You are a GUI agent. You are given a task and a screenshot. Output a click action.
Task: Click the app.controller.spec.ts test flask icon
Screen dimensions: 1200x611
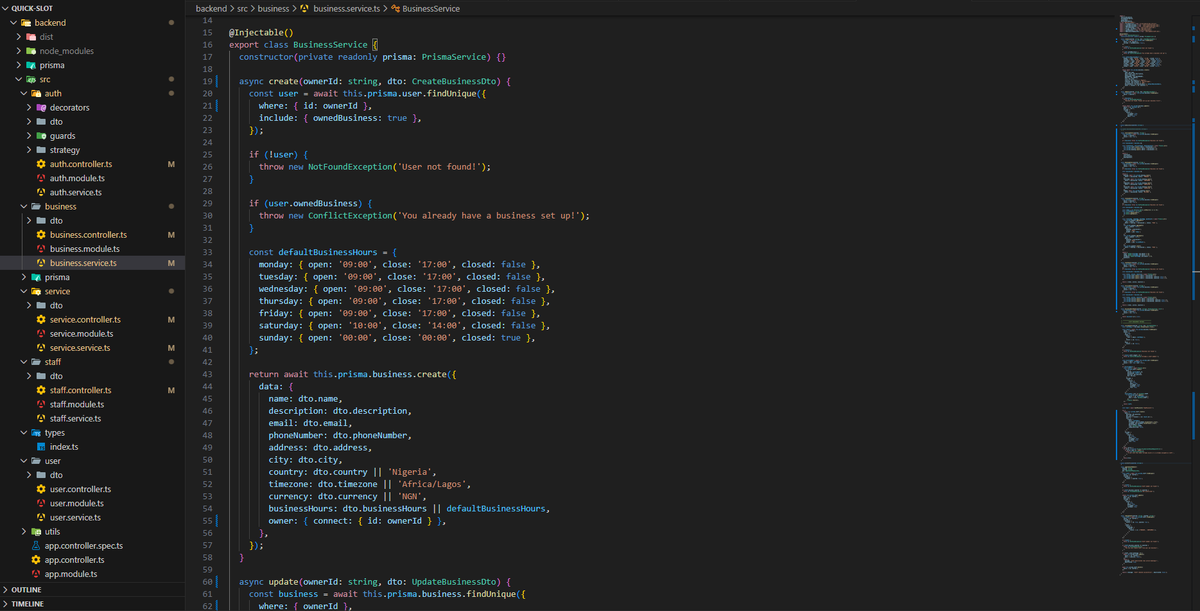(x=36, y=546)
